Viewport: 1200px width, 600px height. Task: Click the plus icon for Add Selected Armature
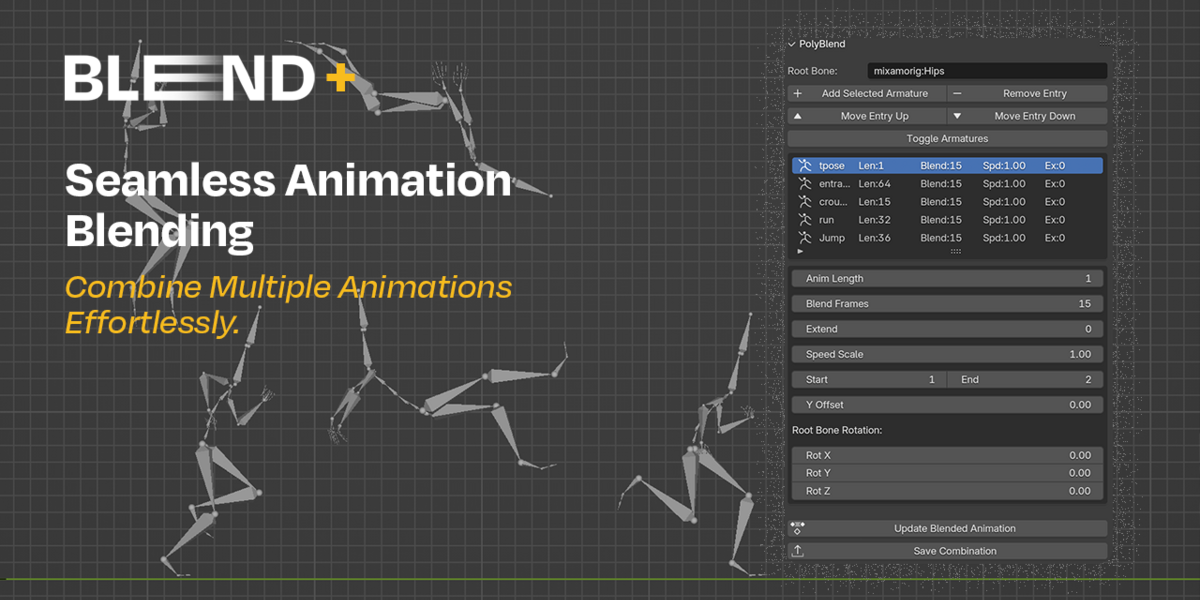798,94
